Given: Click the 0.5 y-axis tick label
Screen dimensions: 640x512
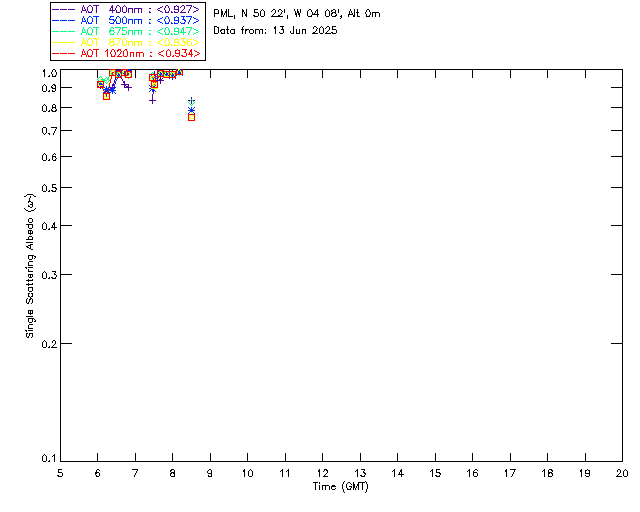Looking at the screenshot, I should pyautogui.click(x=49, y=188).
